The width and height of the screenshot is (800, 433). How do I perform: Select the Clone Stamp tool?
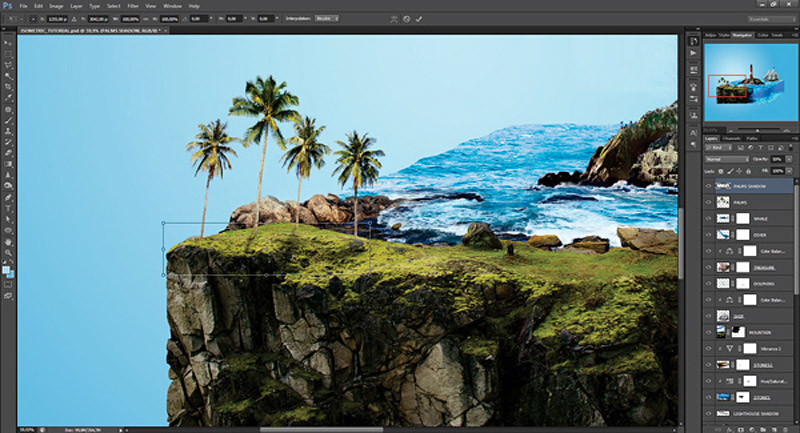coord(8,131)
